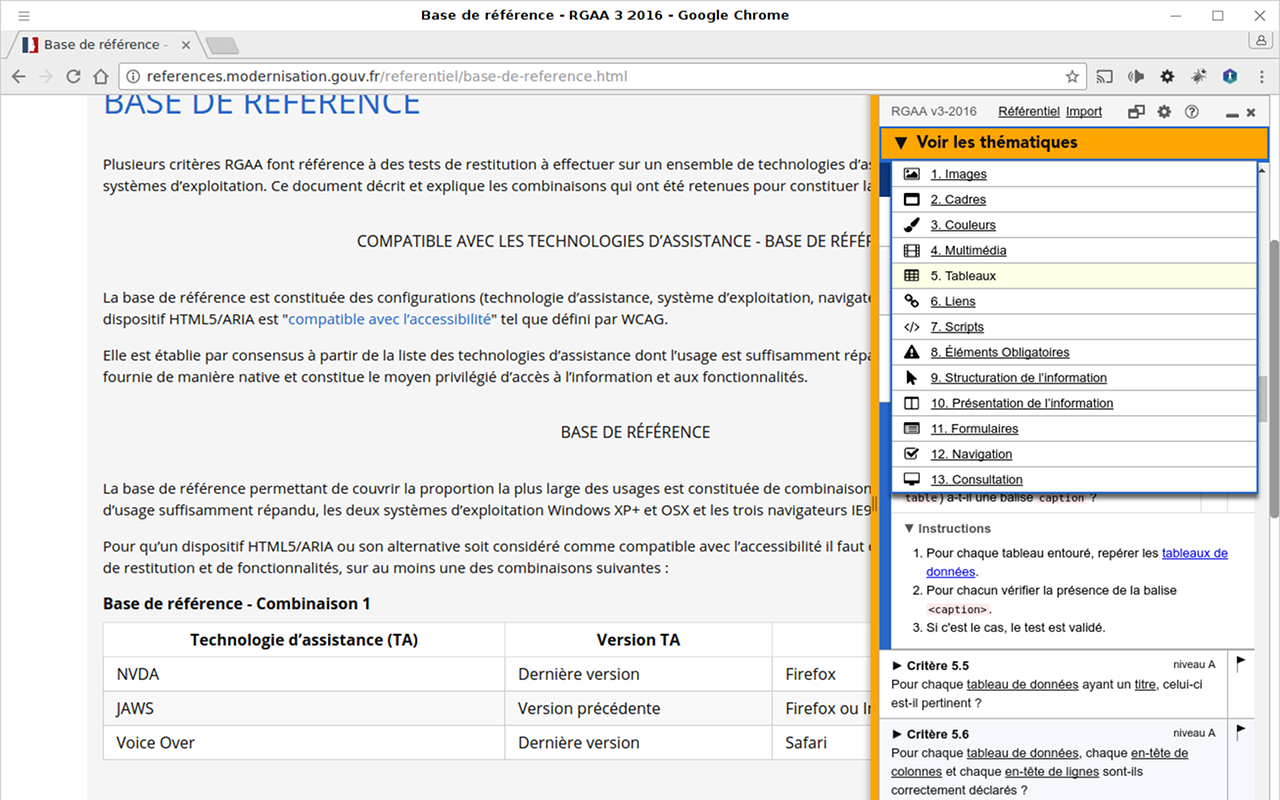
Task: Open the Chrome three-dot menu
Action: [1260, 76]
